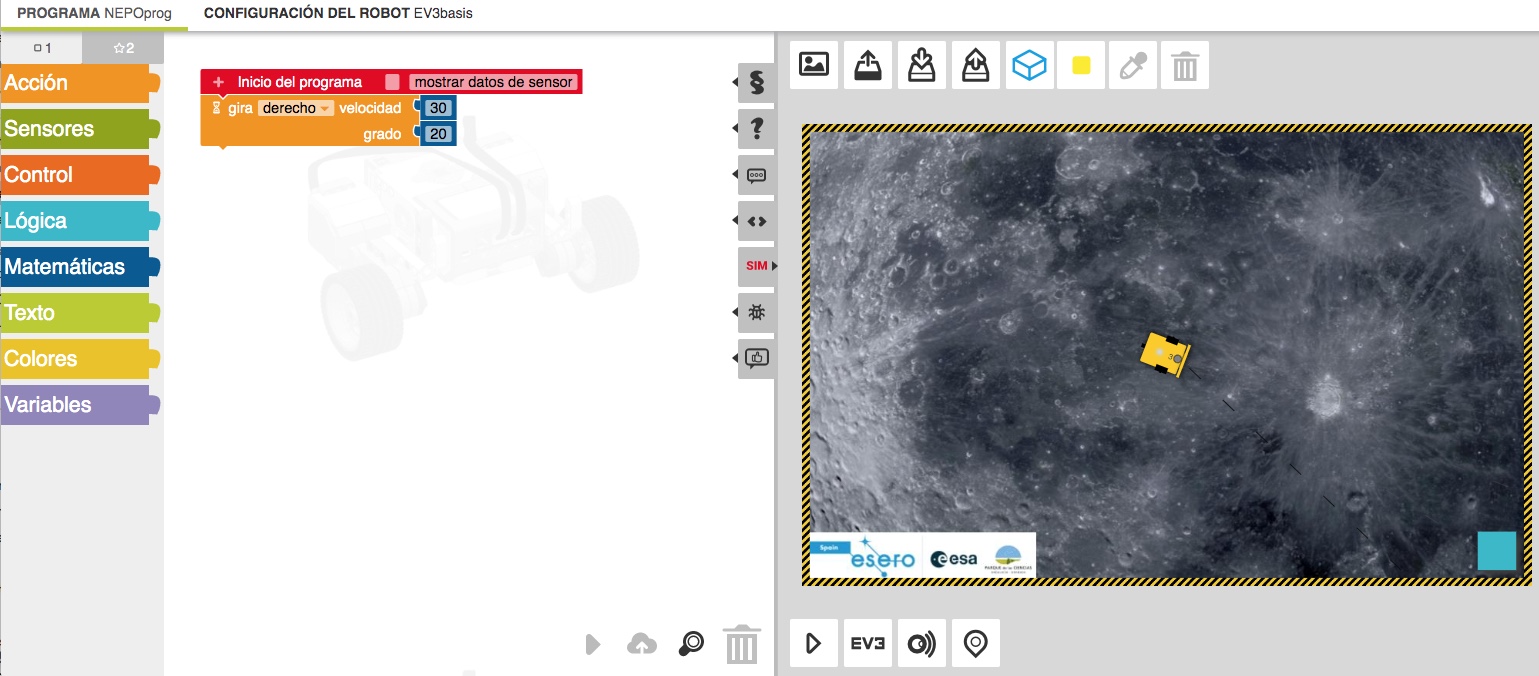Viewport: 1539px width, 676px height.
Task: Select the color picker eyedropper tool
Action: click(x=1131, y=66)
